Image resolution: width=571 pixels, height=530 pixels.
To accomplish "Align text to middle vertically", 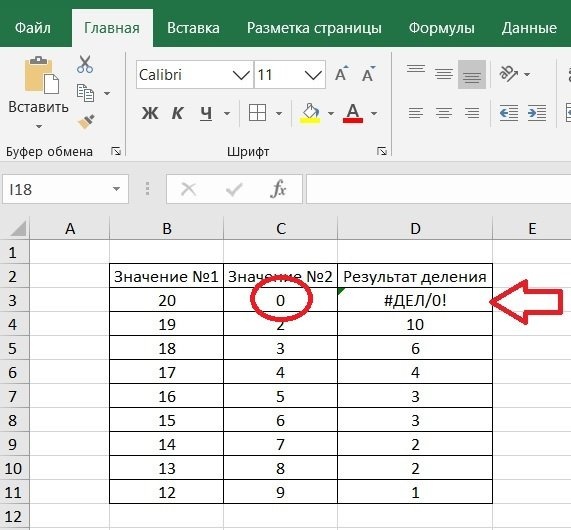I will coord(444,74).
